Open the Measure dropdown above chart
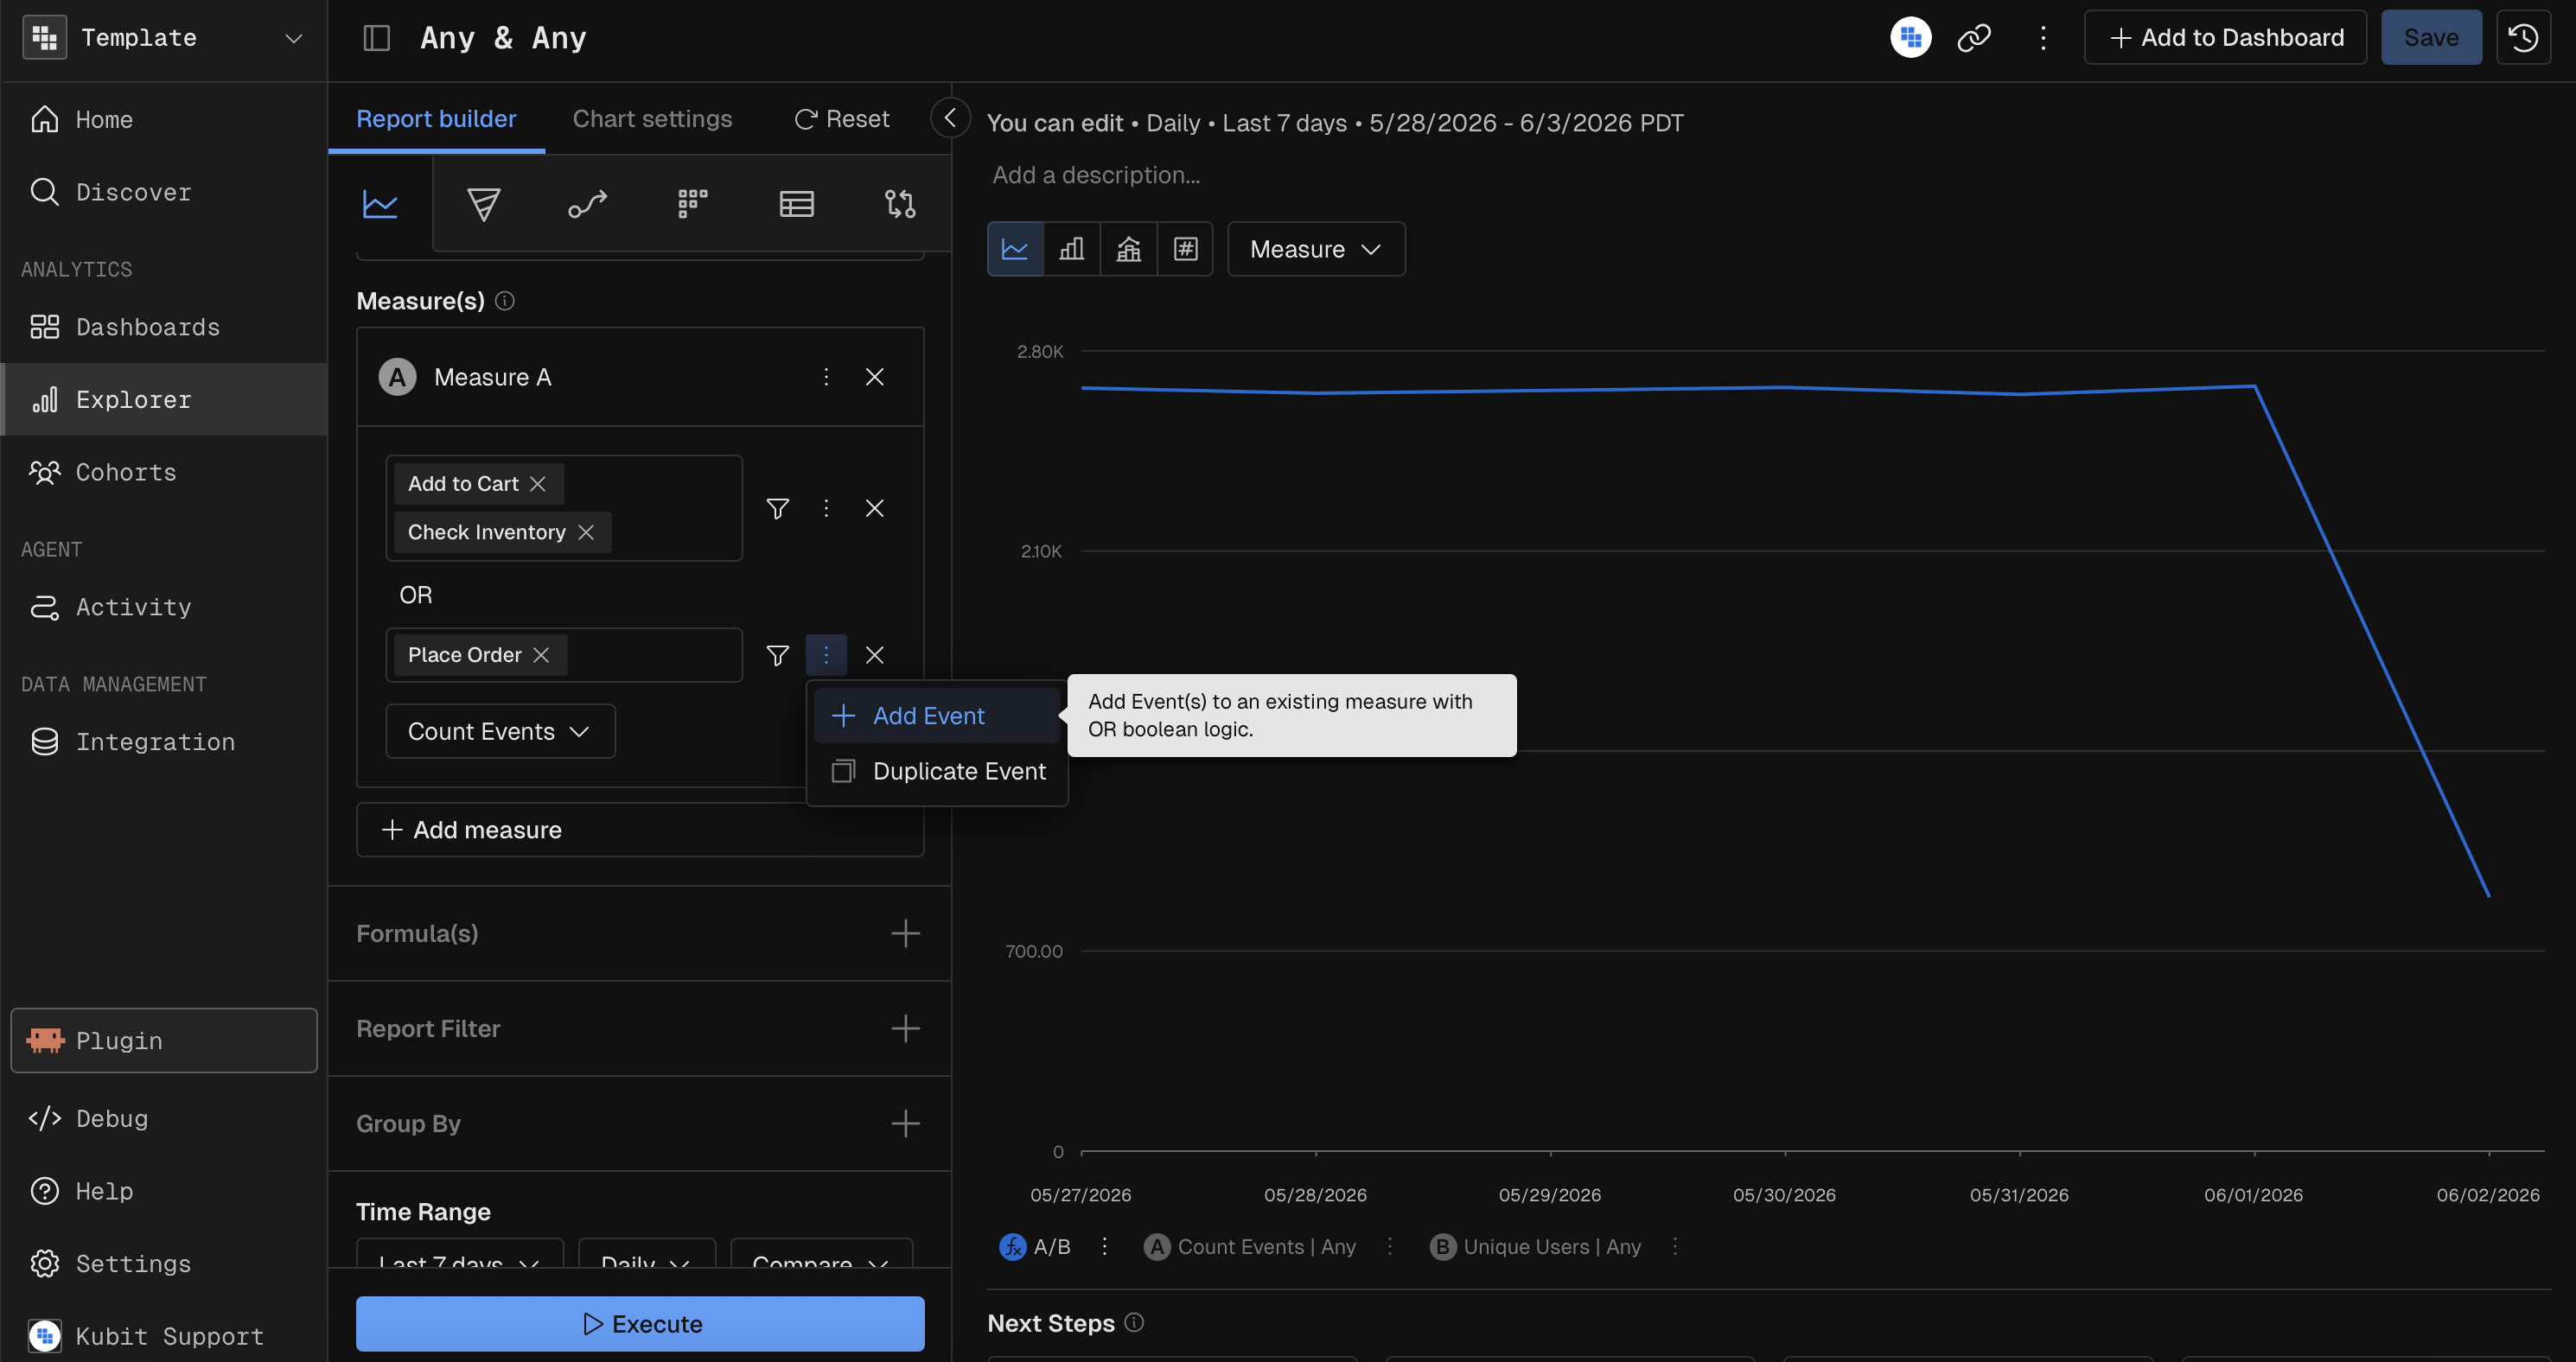This screenshot has height=1362, width=2576. click(1316, 249)
